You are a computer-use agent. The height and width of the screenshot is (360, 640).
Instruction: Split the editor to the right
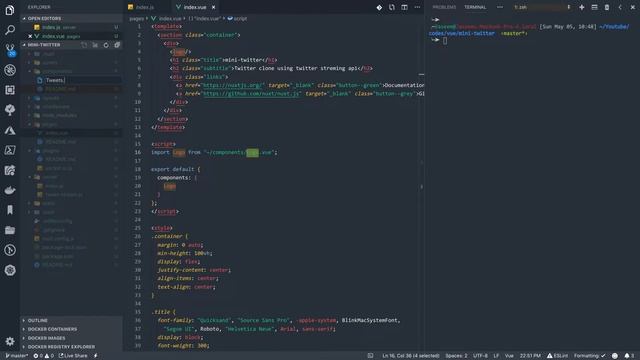click(x=404, y=7)
